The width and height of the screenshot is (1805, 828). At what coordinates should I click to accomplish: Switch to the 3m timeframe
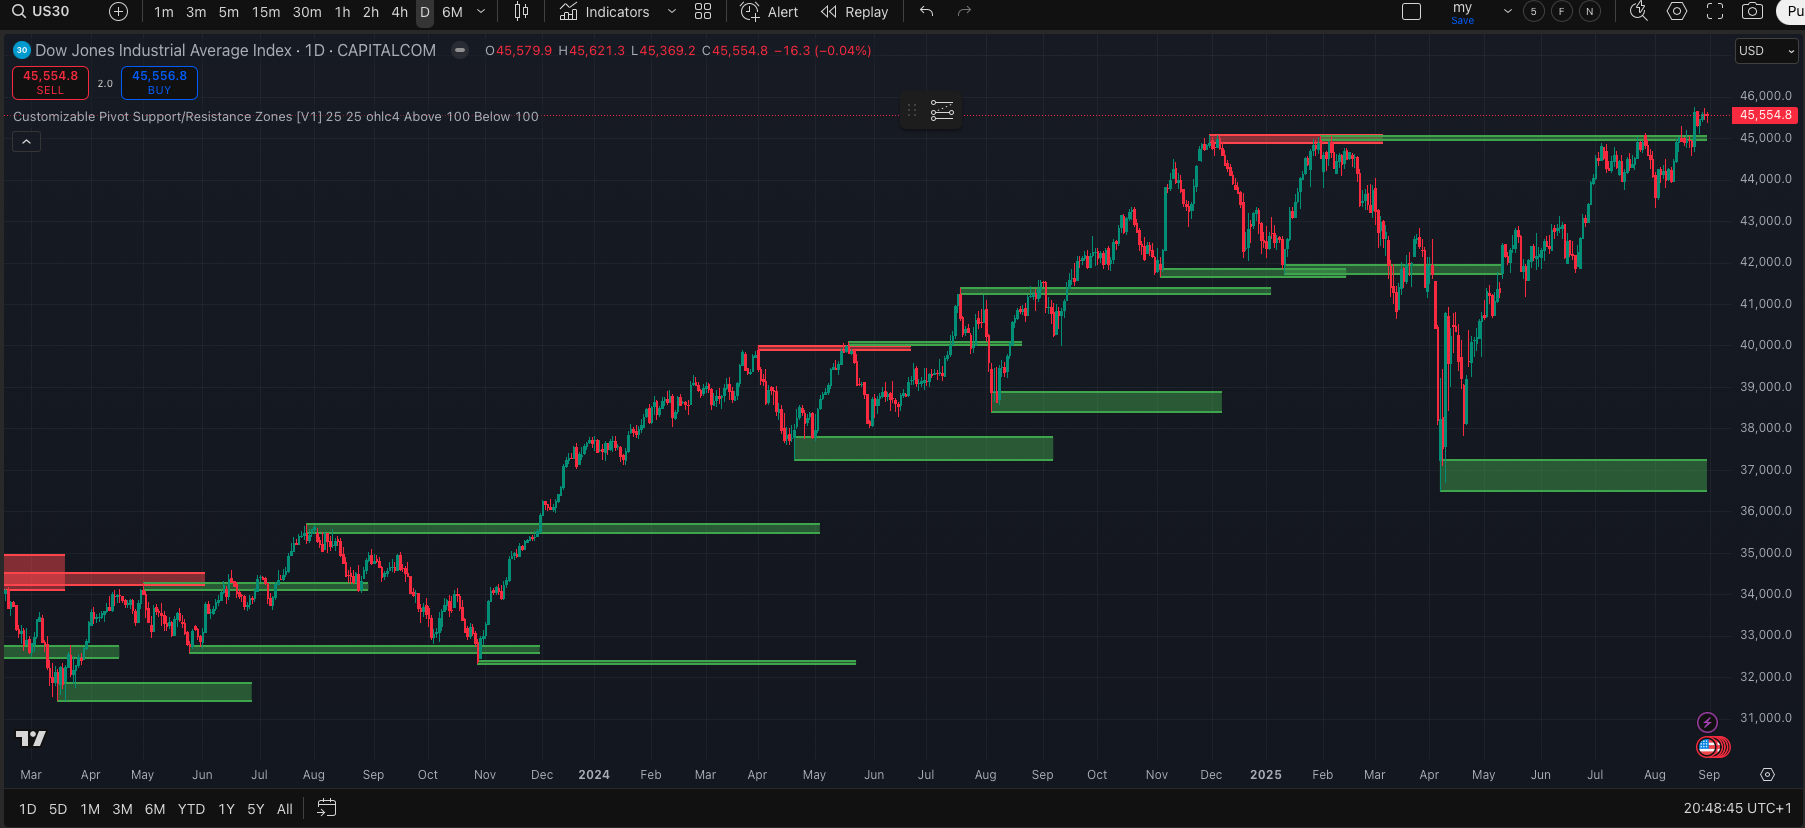(x=196, y=12)
